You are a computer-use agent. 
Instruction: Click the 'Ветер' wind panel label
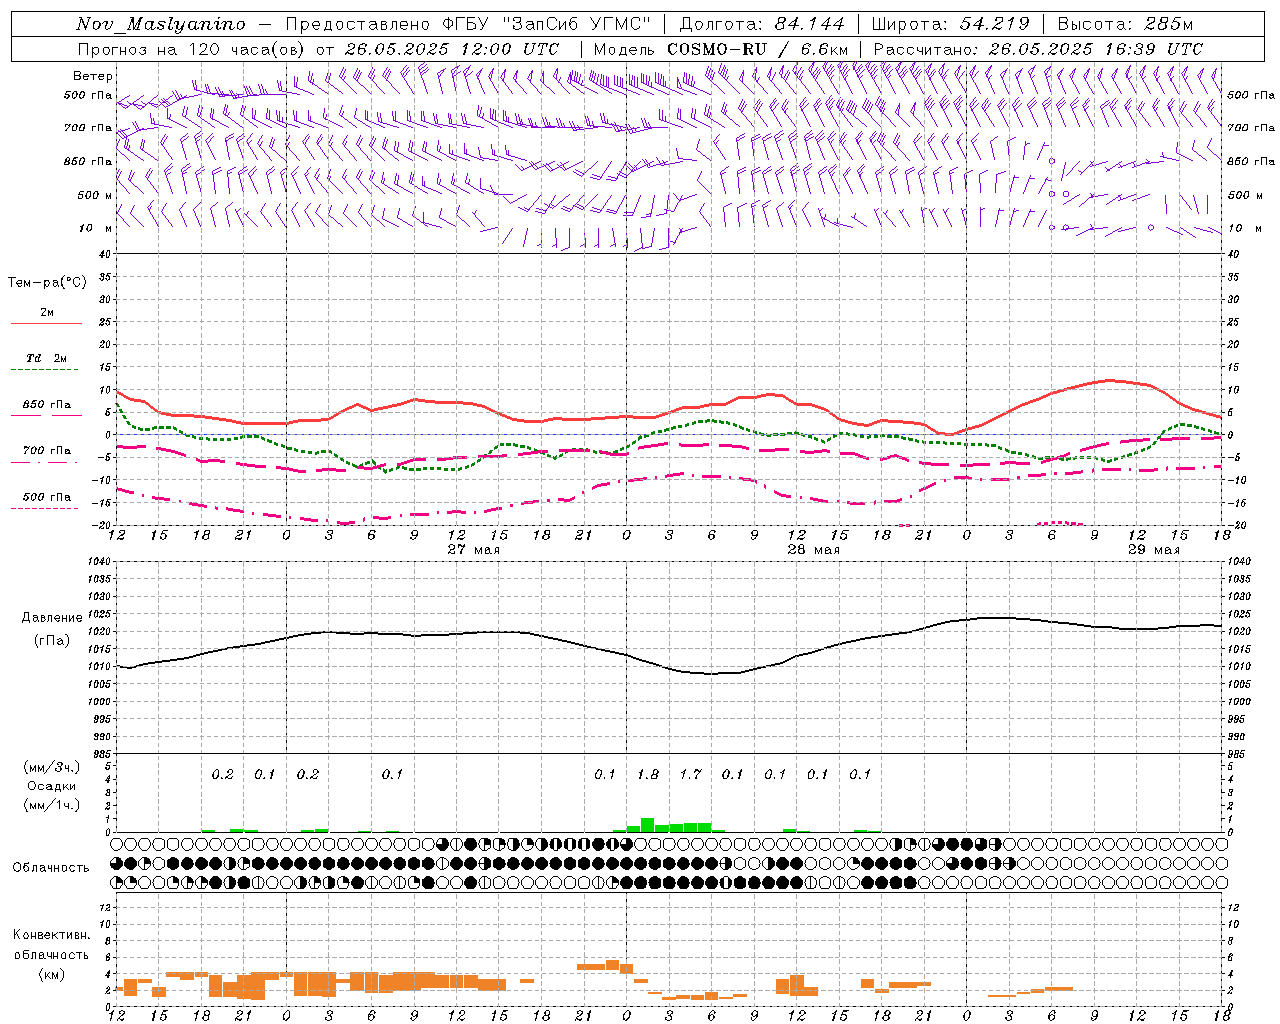[x=93, y=76]
